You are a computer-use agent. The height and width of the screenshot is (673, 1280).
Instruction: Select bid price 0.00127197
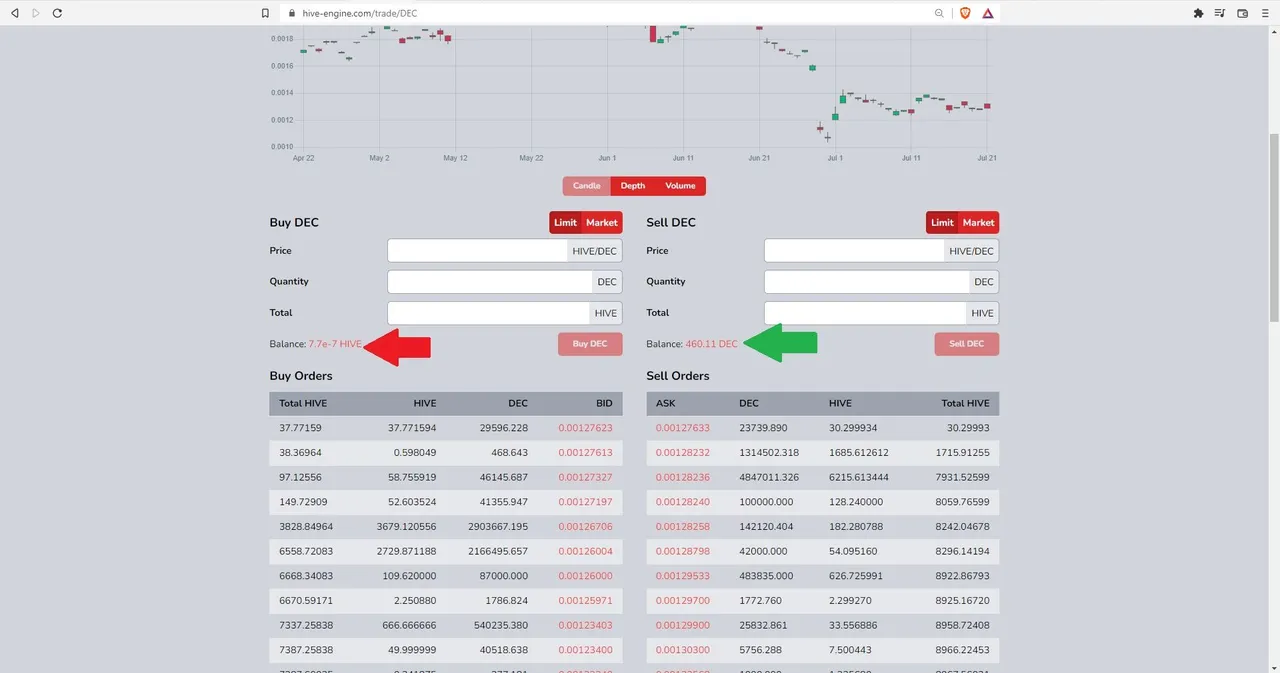585,502
